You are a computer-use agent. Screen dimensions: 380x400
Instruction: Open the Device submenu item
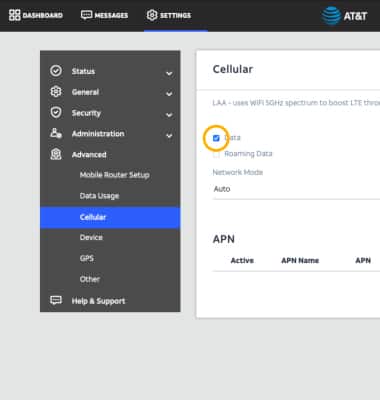[91, 238]
